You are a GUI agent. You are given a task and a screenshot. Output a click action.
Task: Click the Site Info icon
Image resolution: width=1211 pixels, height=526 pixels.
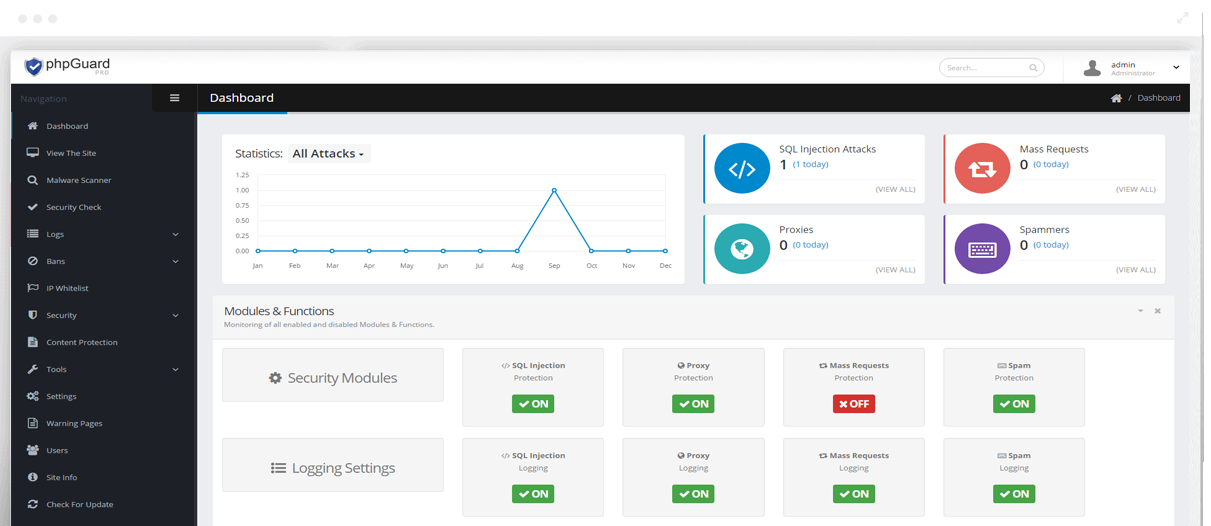point(33,477)
